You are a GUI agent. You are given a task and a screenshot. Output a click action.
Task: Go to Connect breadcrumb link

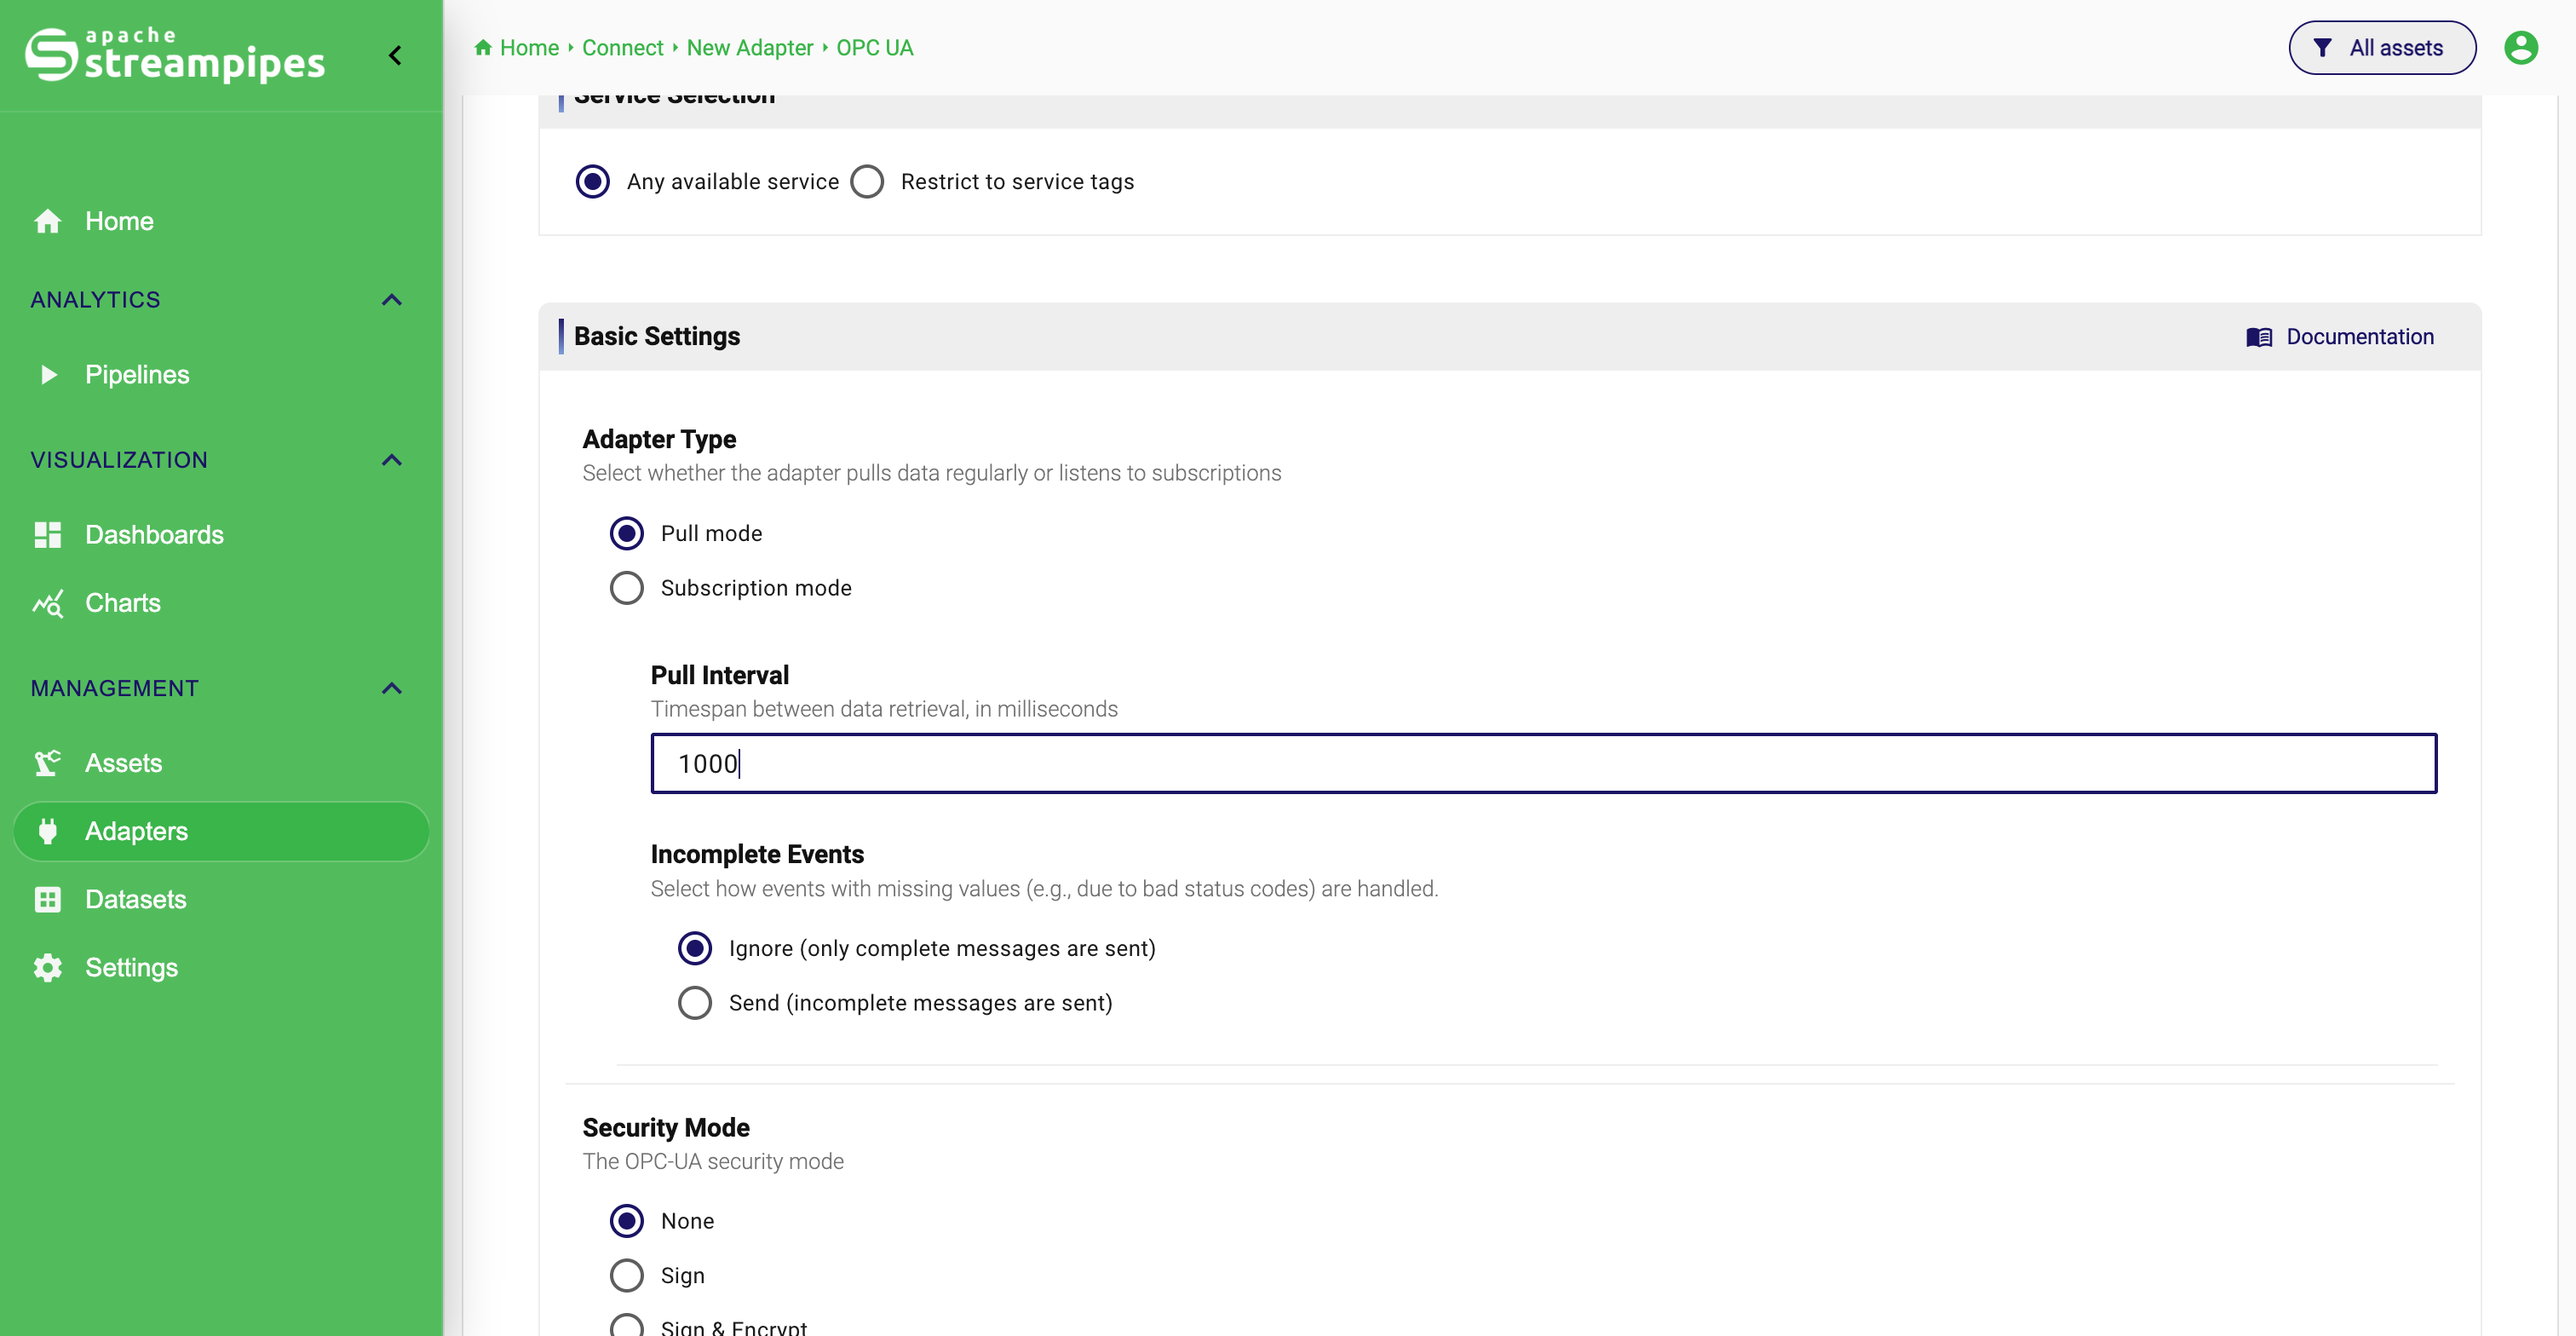pyautogui.click(x=622, y=48)
